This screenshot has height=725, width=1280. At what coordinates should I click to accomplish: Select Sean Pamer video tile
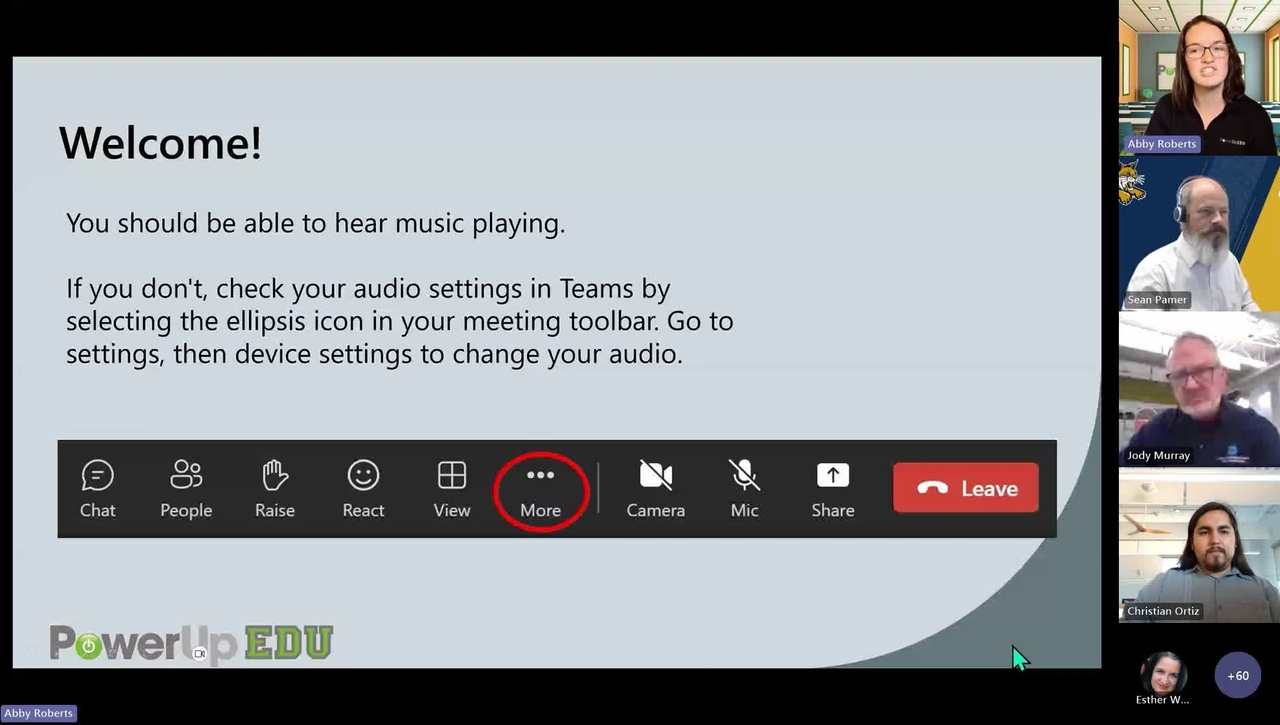[1199, 233]
